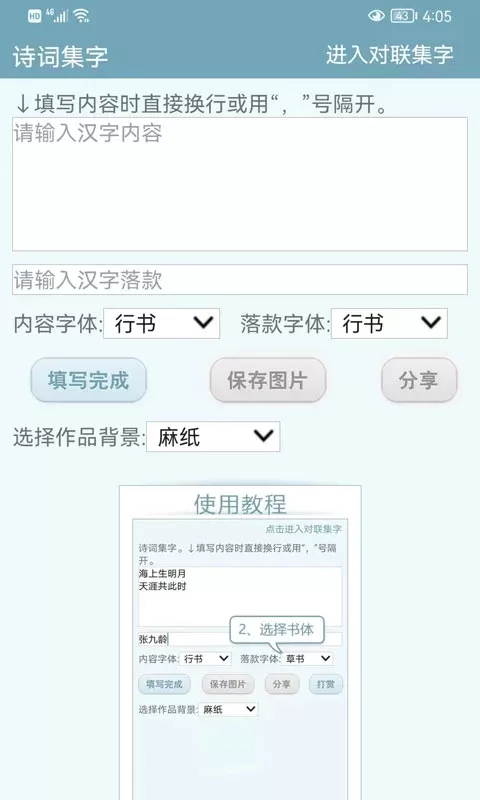The width and height of the screenshot is (480, 800).
Task: Focus the 请输入汉字落款 input field
Action: pyautogui.click(x=240, y=280)
